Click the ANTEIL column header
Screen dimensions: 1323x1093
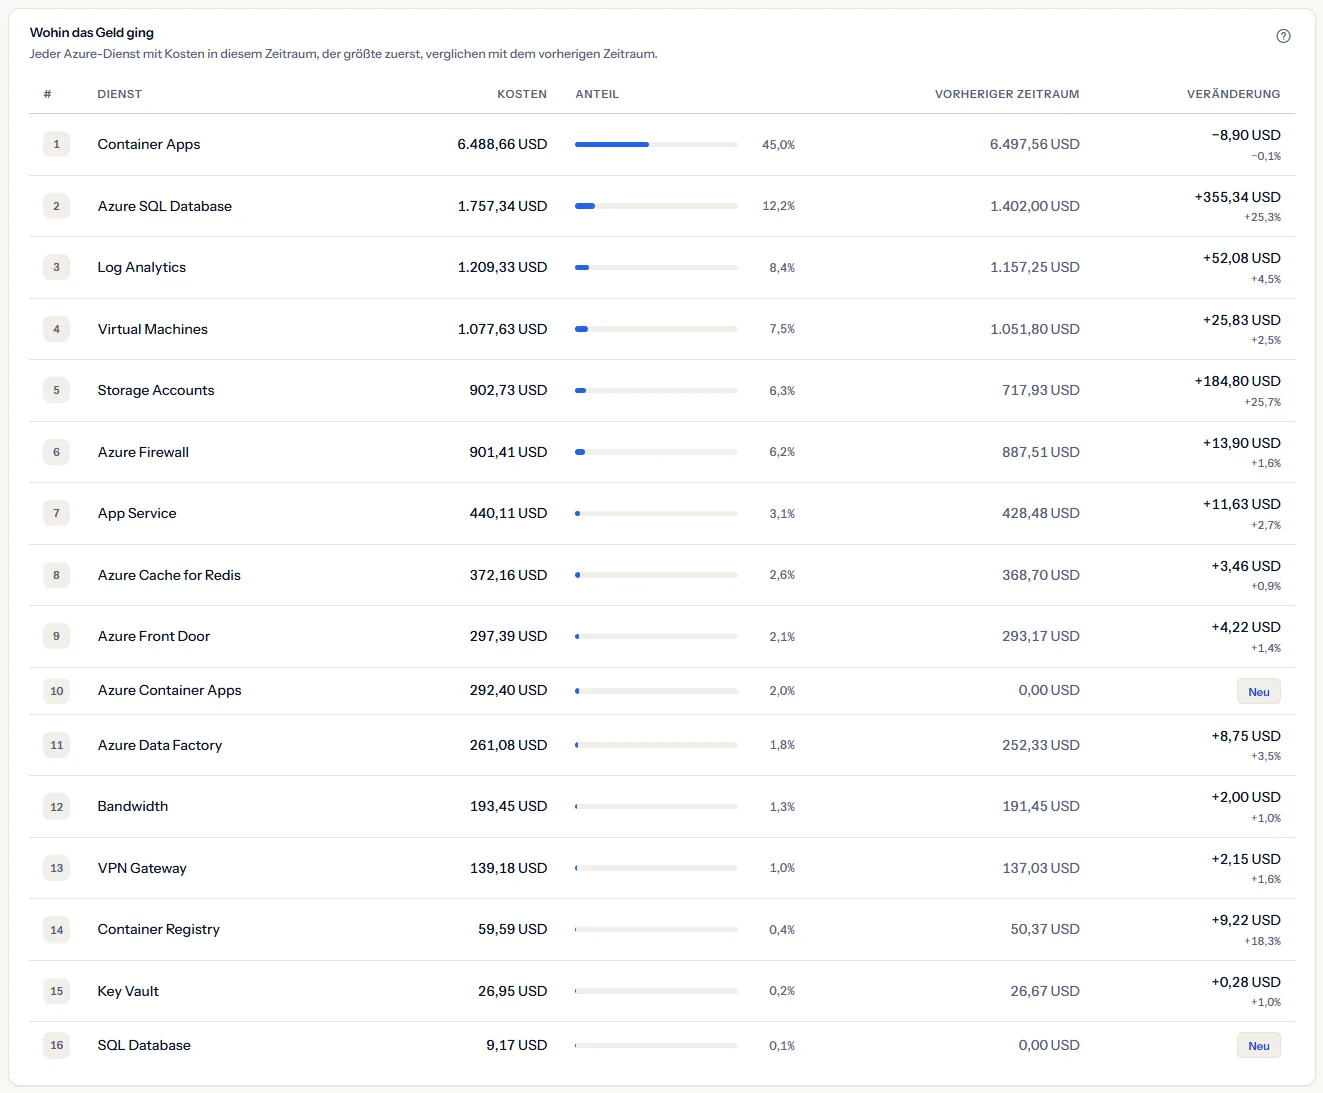coord(597,94)
